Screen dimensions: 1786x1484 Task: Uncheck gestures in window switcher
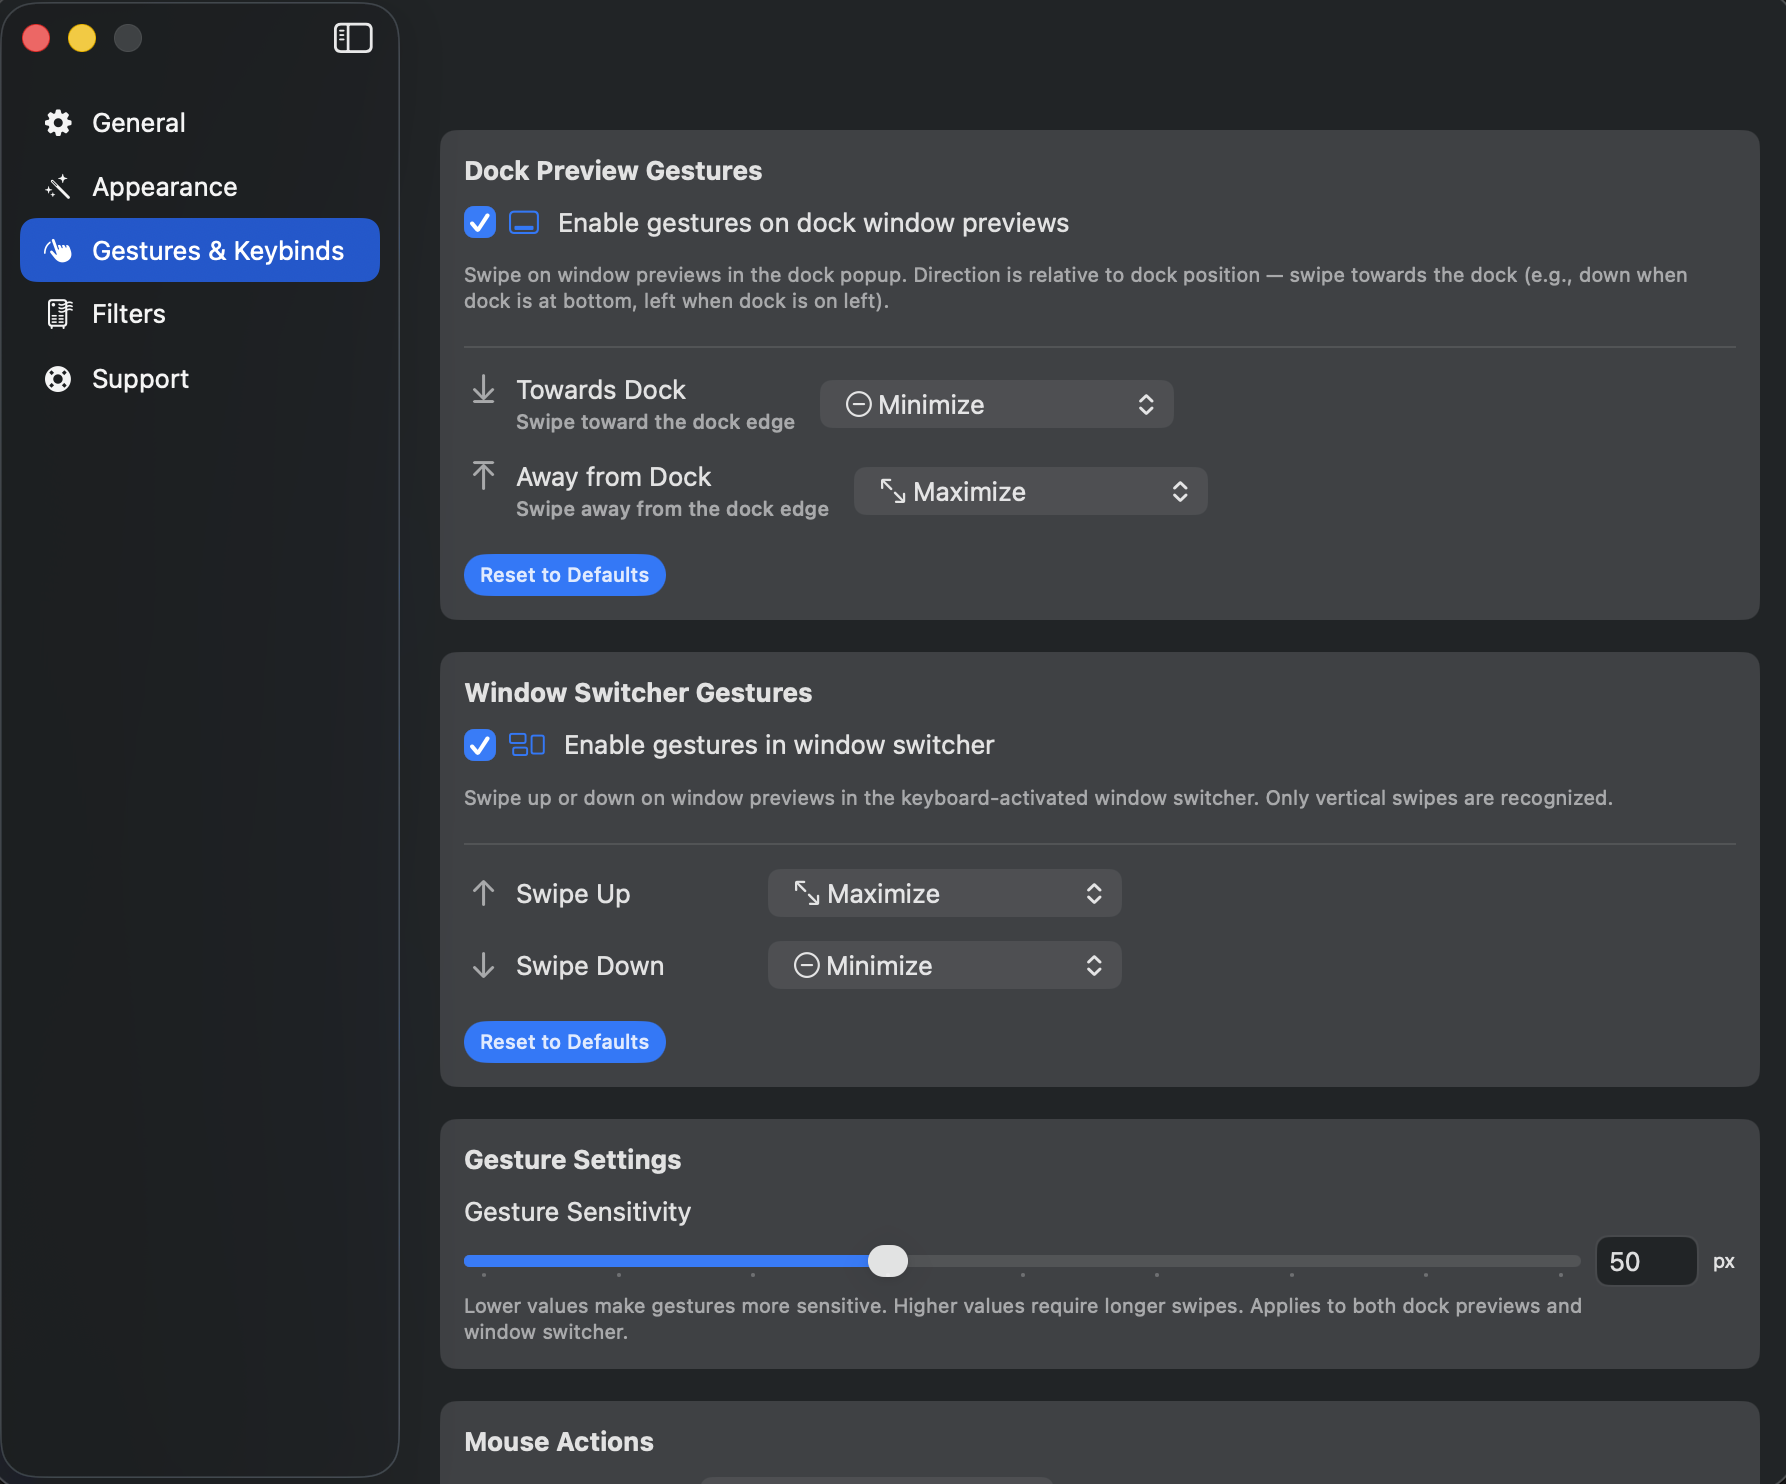pyautogui.click(x=479, y=745)
